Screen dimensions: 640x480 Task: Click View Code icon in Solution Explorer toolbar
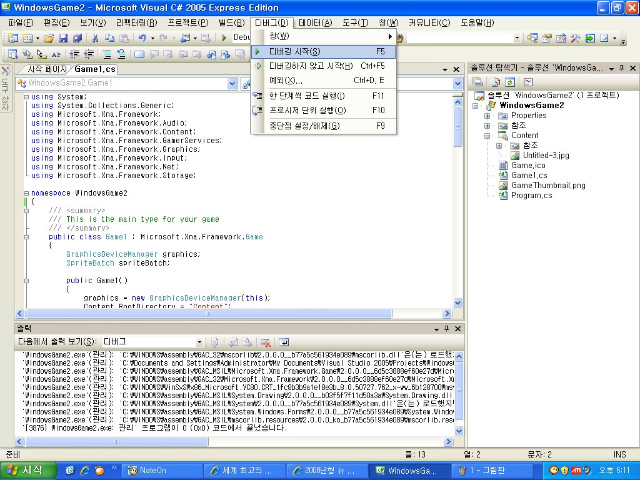click(528, 82)
